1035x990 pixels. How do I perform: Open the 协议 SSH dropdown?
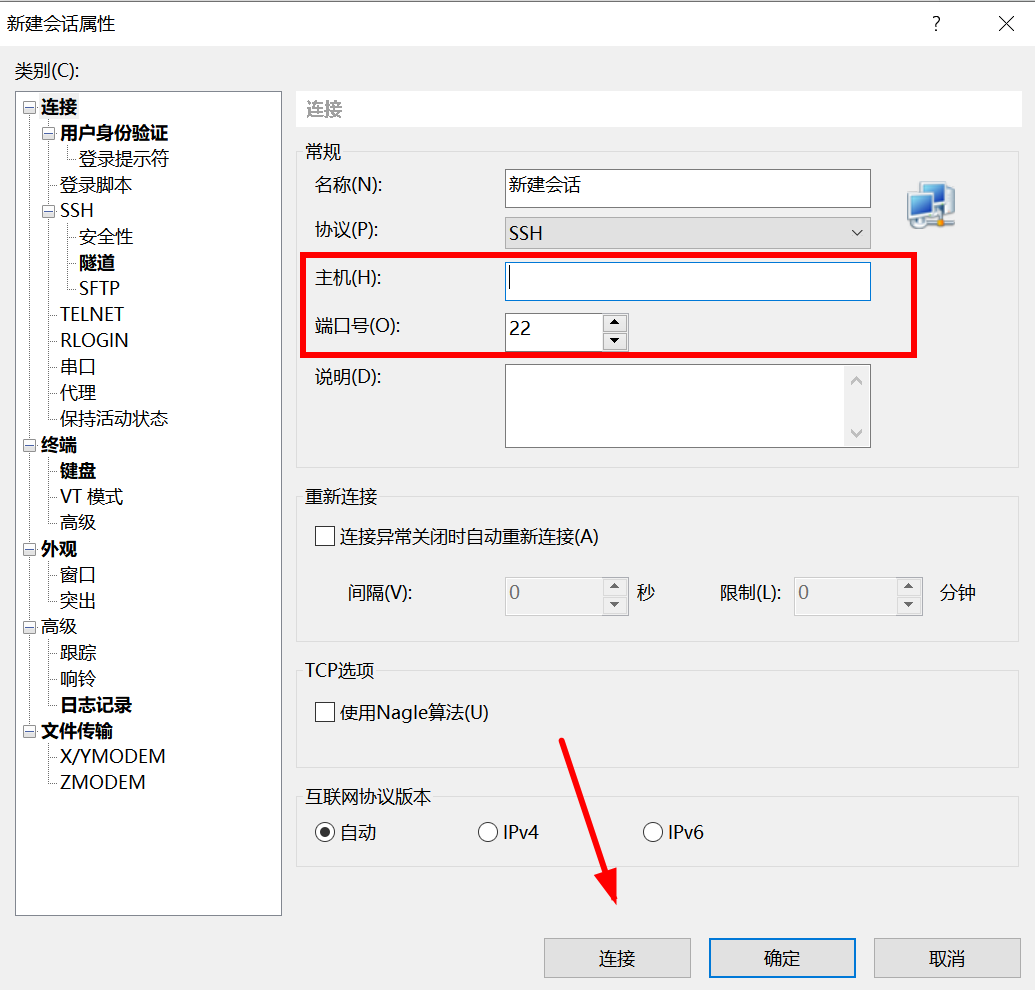[x=688, y=233]
